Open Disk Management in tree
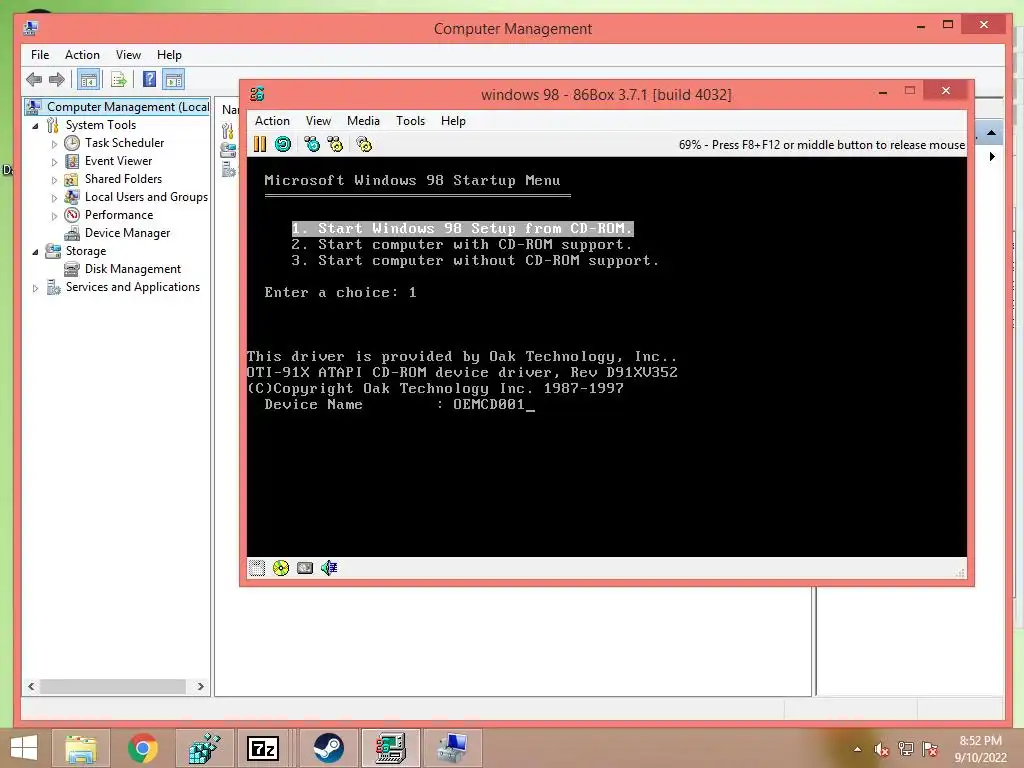Screen dimensions: 1024x768 pos(133,269)
